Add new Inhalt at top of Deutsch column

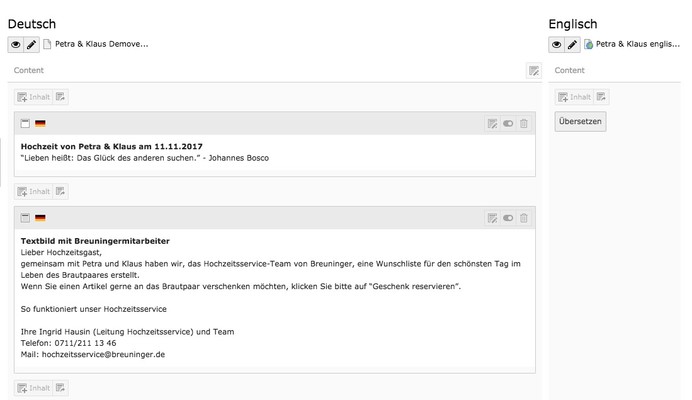coord(34,97)
